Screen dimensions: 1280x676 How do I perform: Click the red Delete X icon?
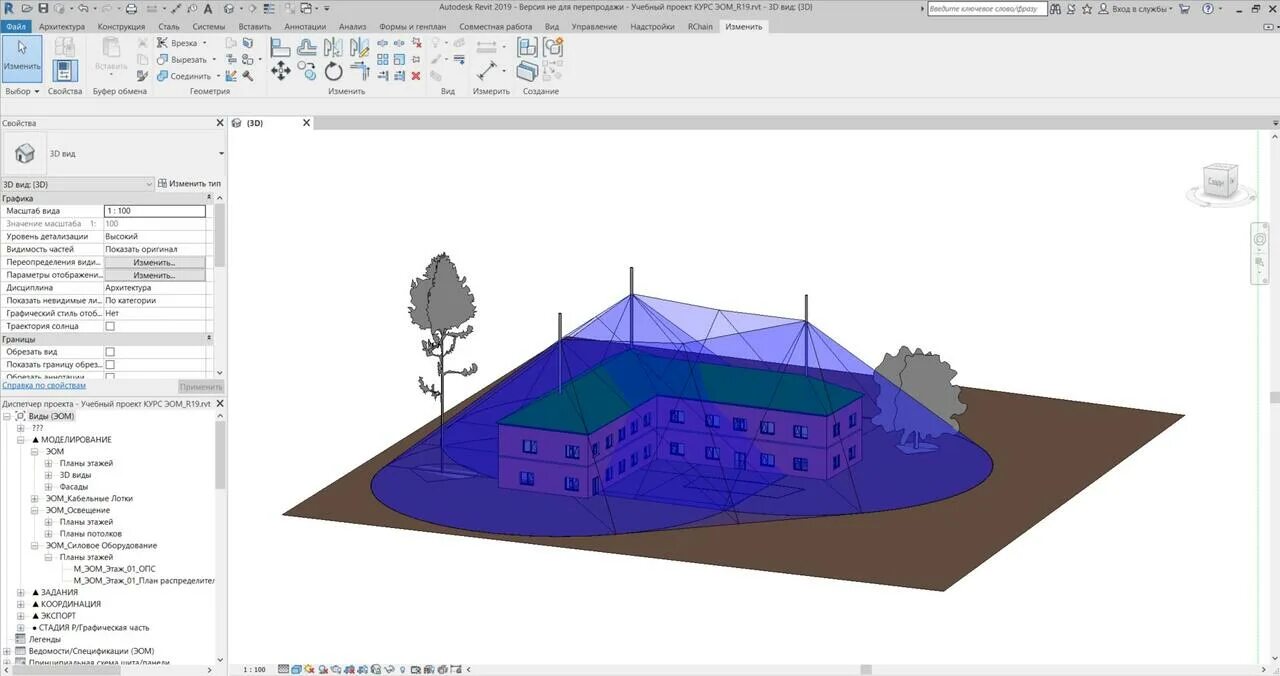pyautogui.click(x=416, y=76)
